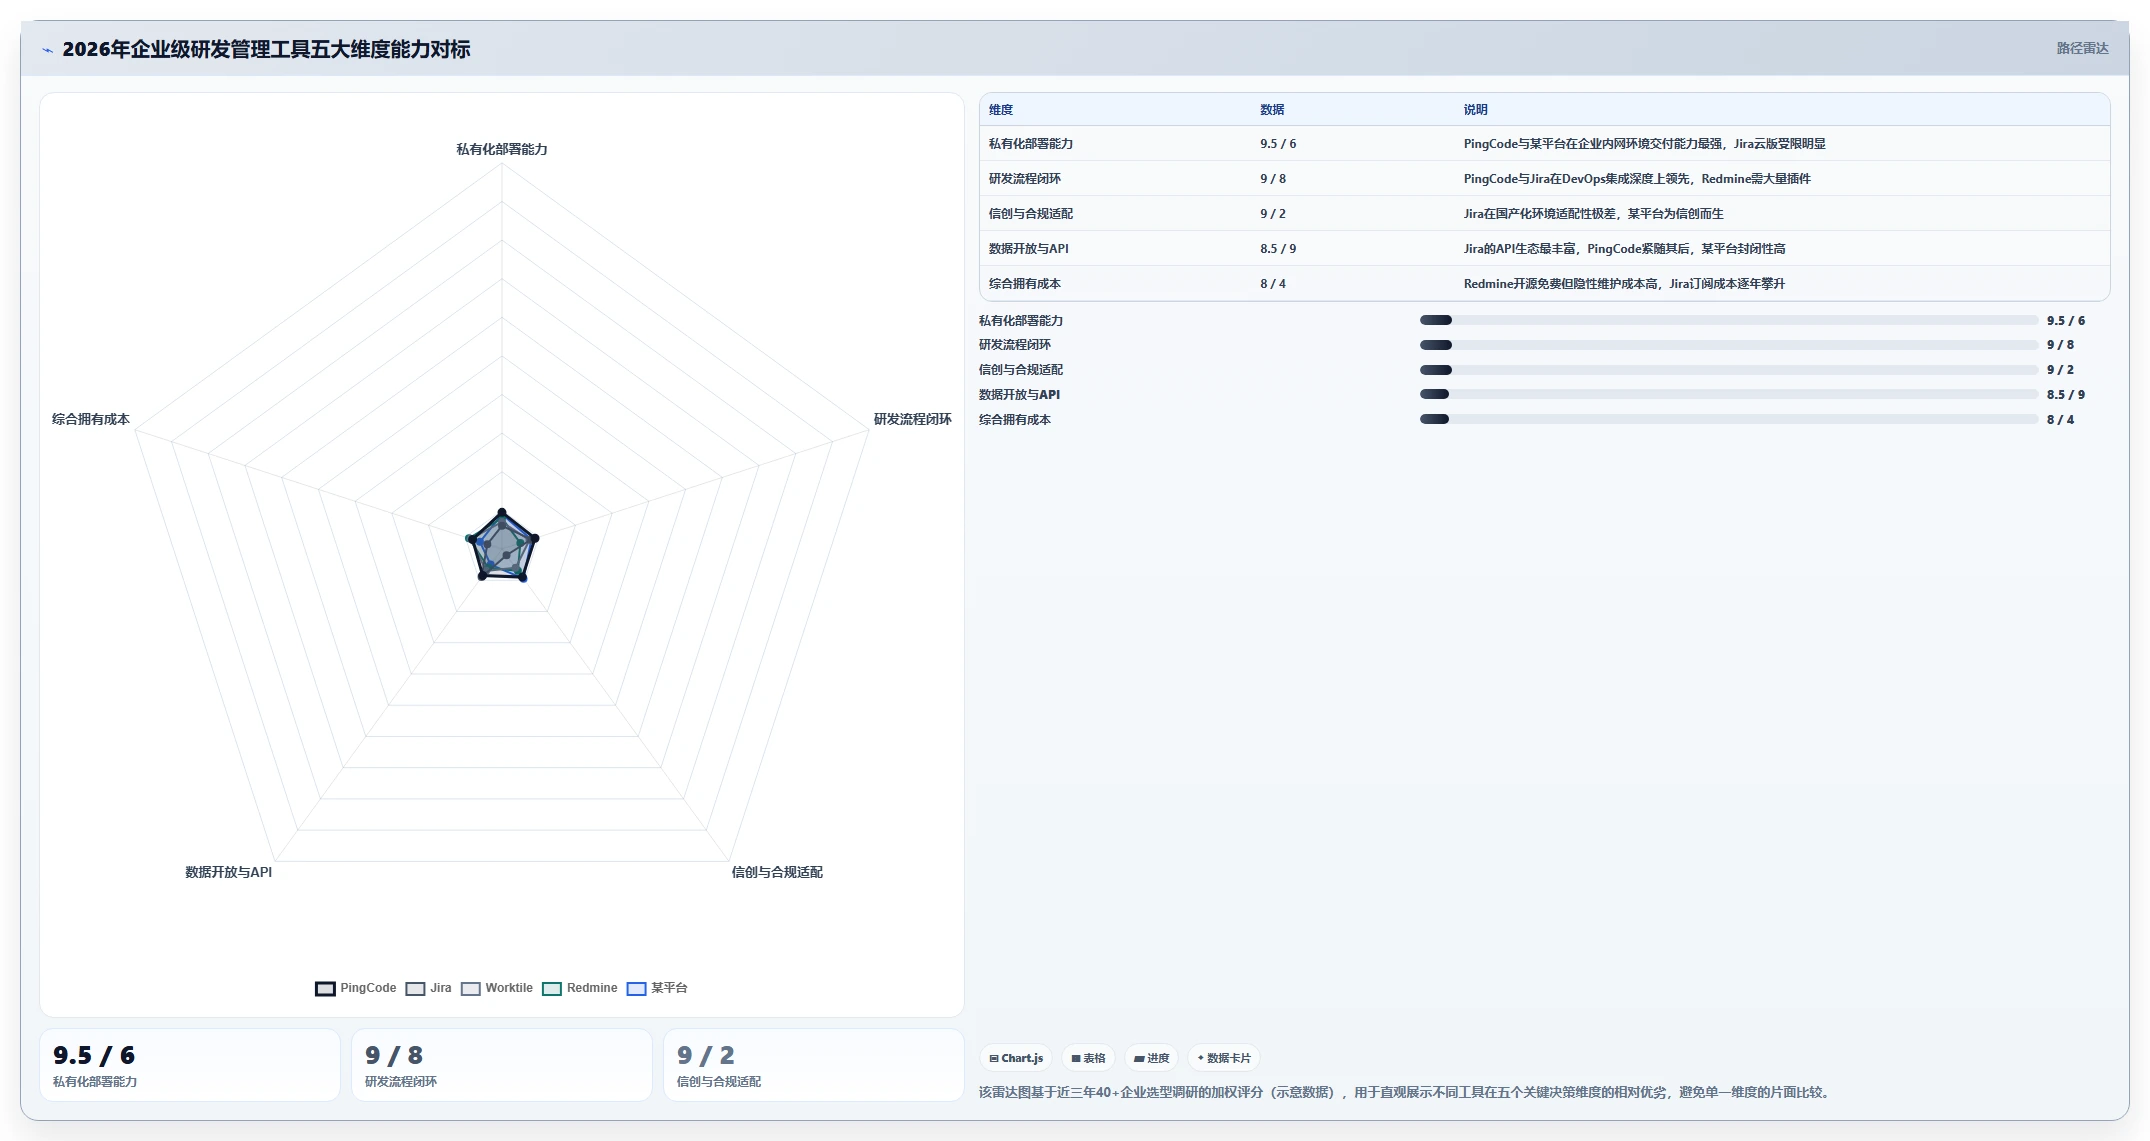Click table data cell 8 / 4
The height and width of the screenshot is (1141, 2150).
tap(1273, 284)
